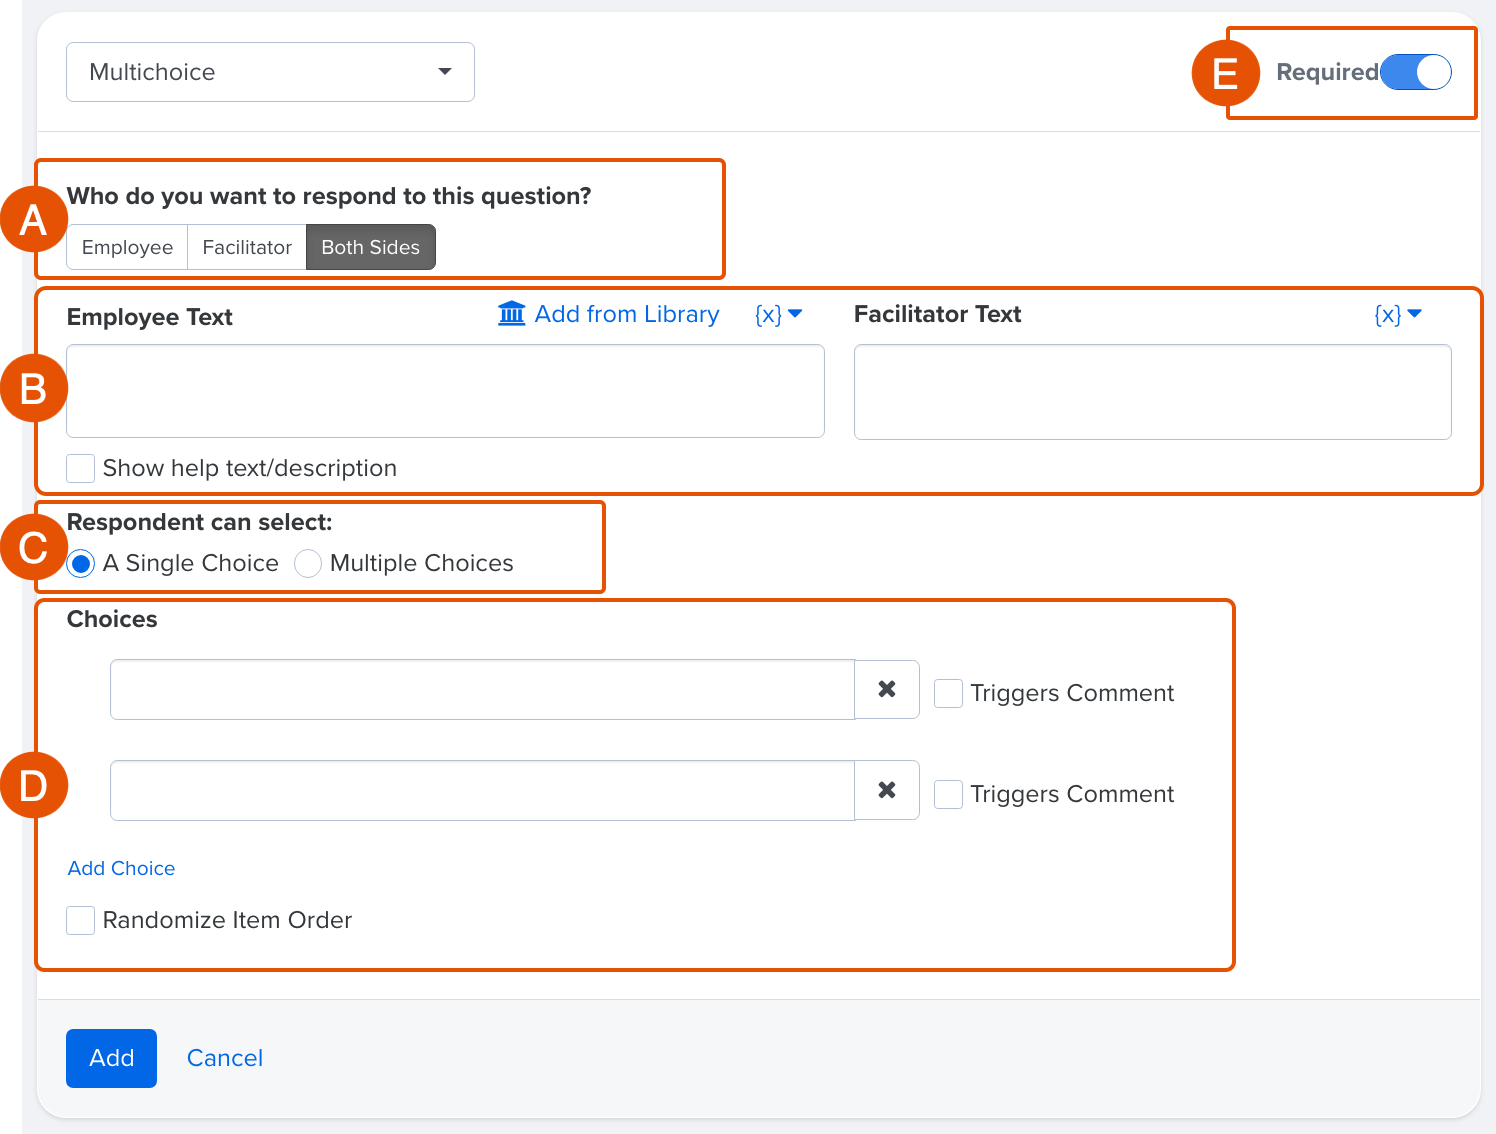Choose the Facilitator respondent tab
Viewport: 1496px width, 1134px height.
(247, 247)
